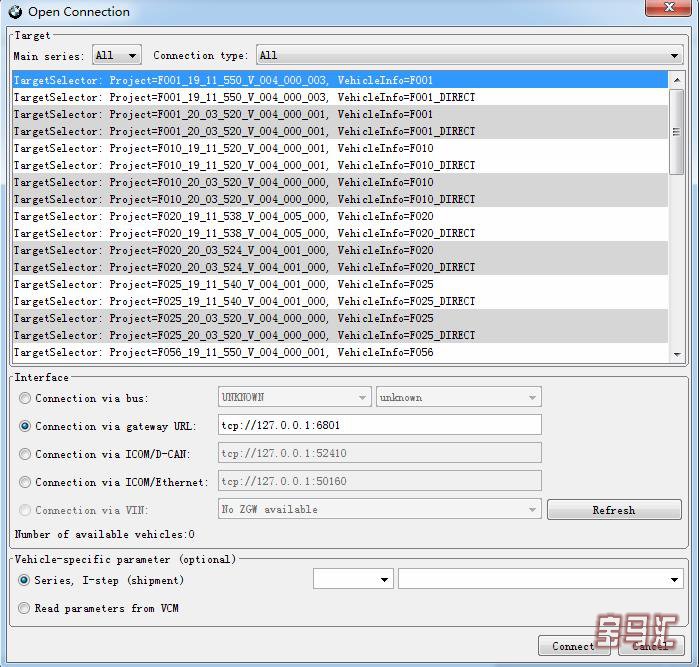Viewport: 699px width, 667px height.
Task: Select Read parameters from VCM radio button
Action: [x=24, y=608]
